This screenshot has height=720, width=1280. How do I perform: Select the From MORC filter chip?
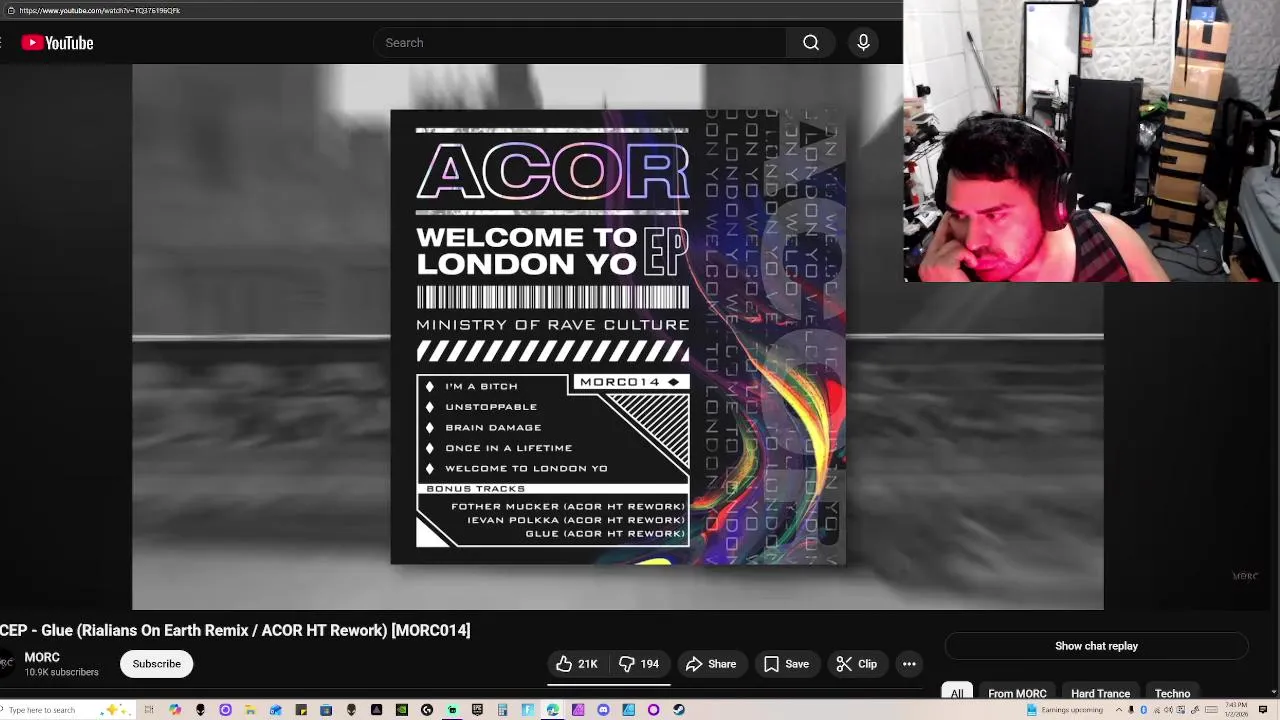coord(1017,693)
